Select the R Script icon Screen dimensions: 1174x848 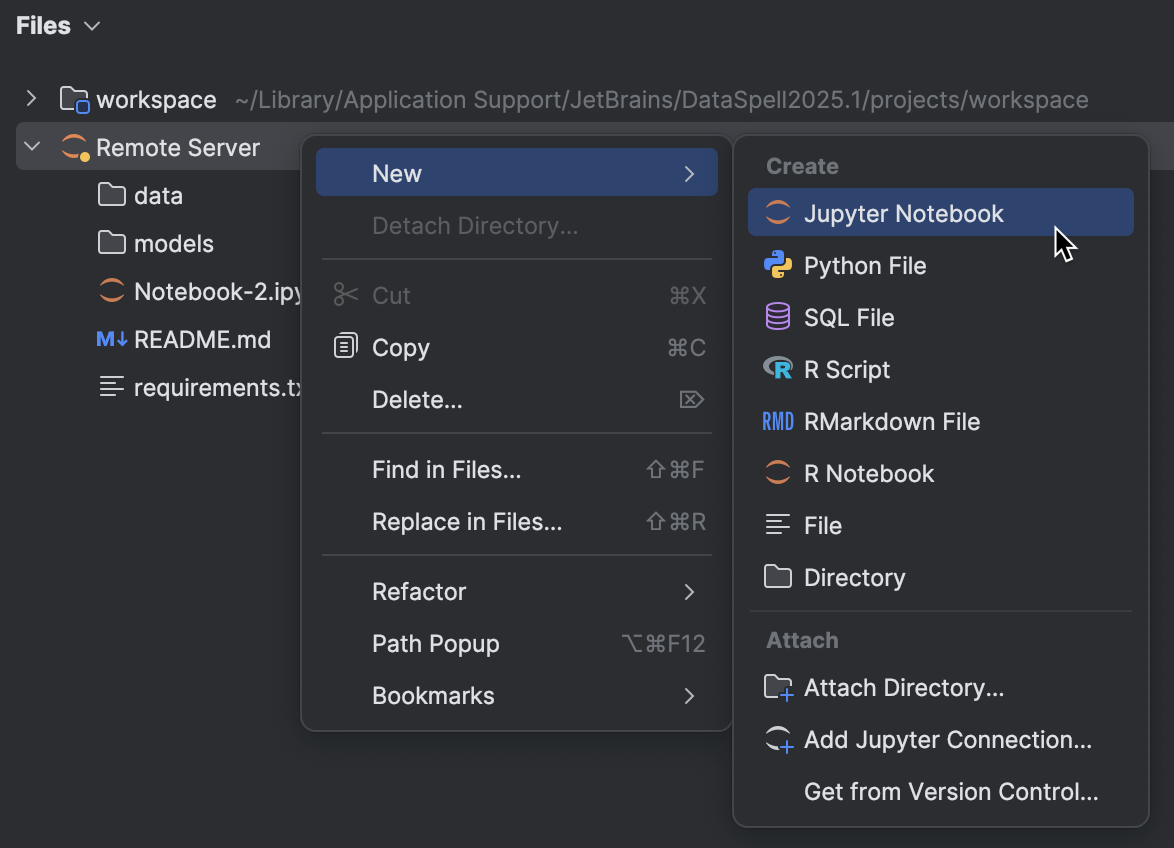(x=777, y=369)
